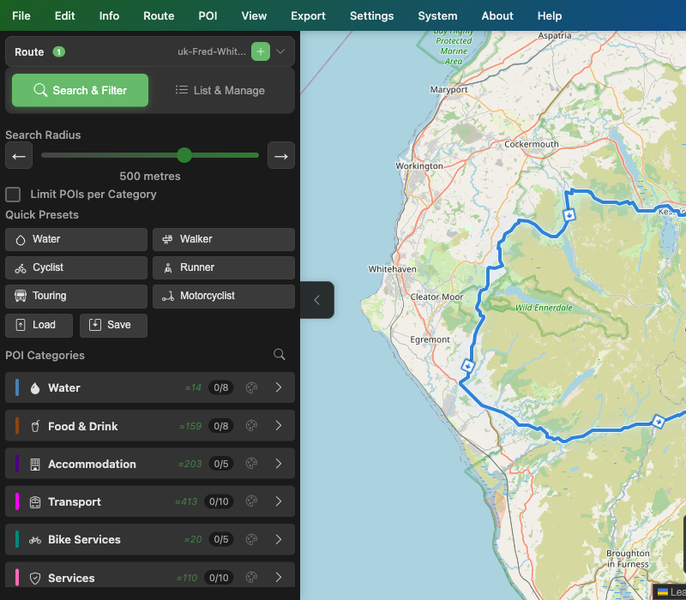This screenshot has width=686, height=600.
Task: Open the Export menu
Action: (x=308, y=16)
